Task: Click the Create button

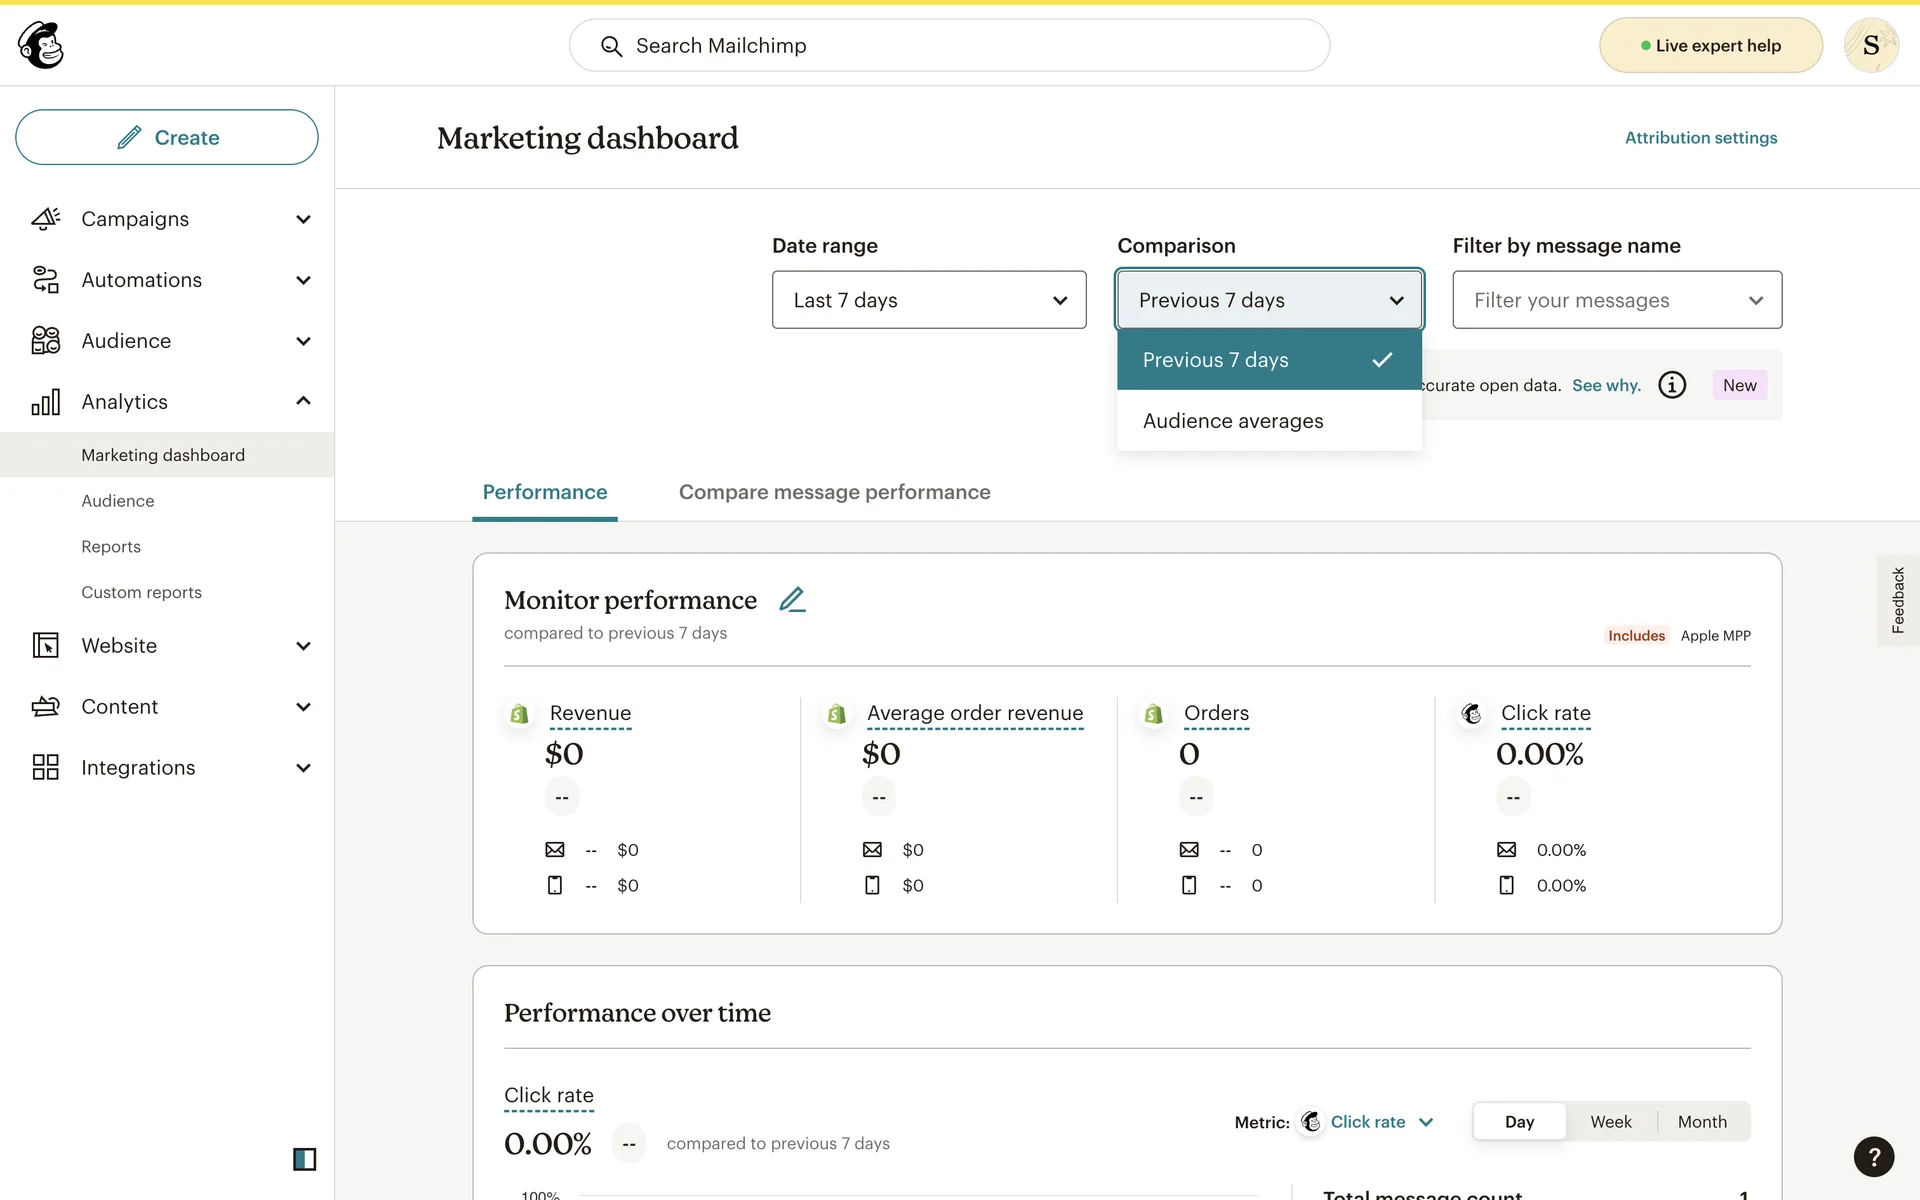Action: coord(167,138)
